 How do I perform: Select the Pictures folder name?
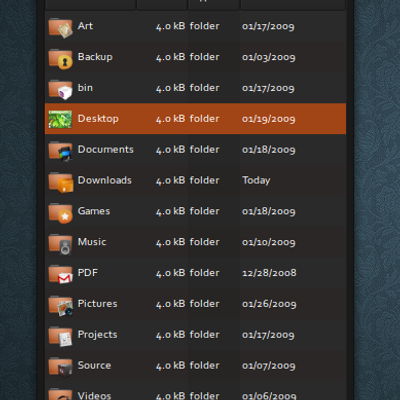97,304
